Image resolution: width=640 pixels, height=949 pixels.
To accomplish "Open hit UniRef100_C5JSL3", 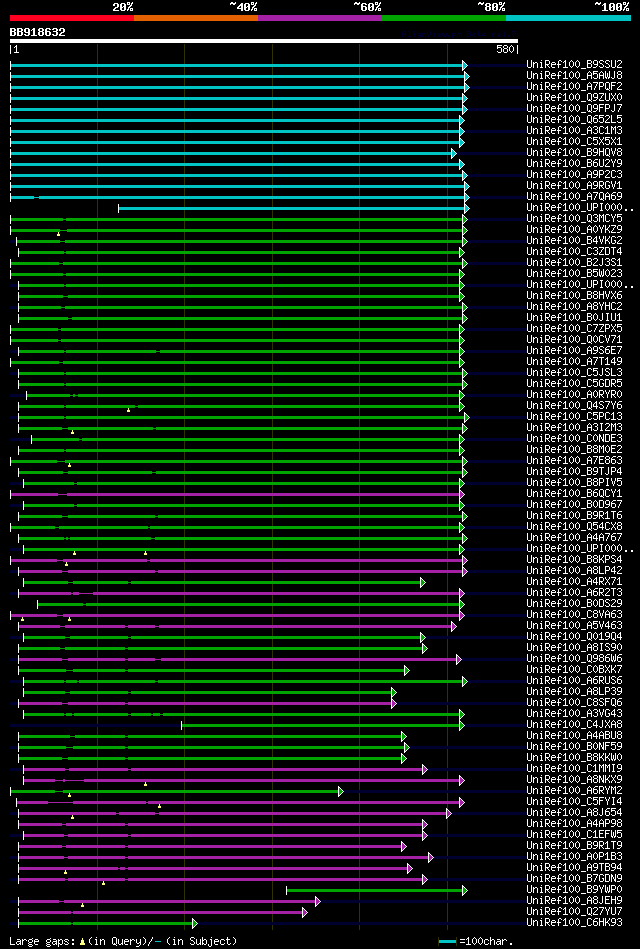I will (x=574, y=372).
